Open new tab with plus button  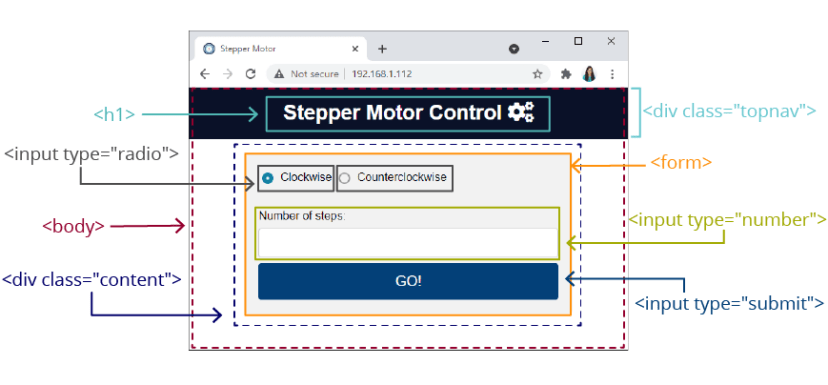[382, 49]
